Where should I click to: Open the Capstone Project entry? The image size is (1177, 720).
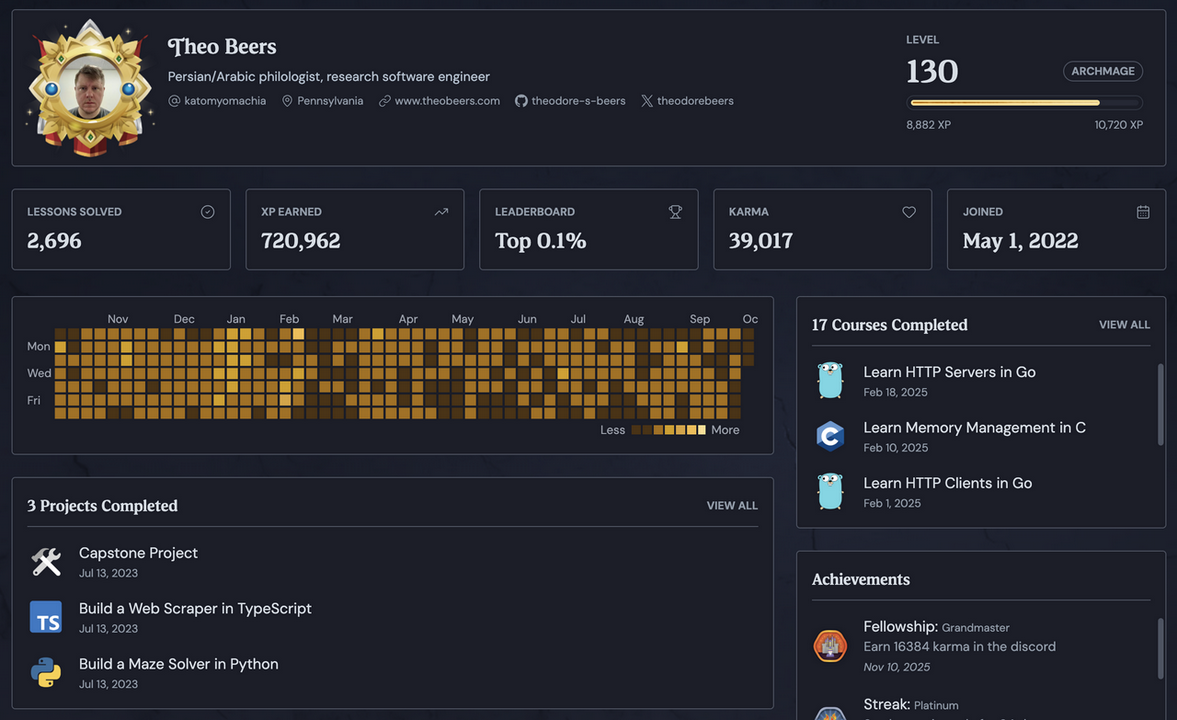tap(138, 553)
